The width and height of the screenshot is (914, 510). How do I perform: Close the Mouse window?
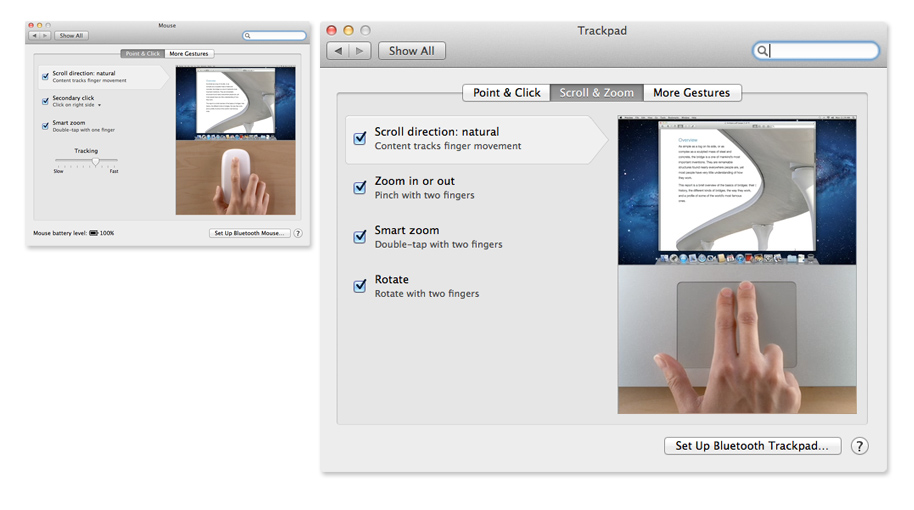[x=31, y=26]
